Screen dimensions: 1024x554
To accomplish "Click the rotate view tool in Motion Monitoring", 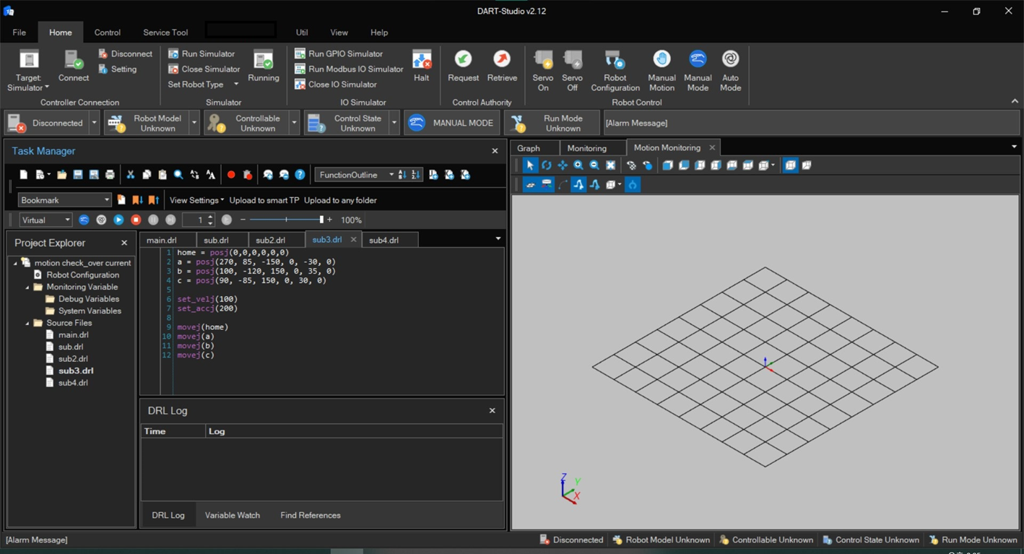I will point(546,165).
